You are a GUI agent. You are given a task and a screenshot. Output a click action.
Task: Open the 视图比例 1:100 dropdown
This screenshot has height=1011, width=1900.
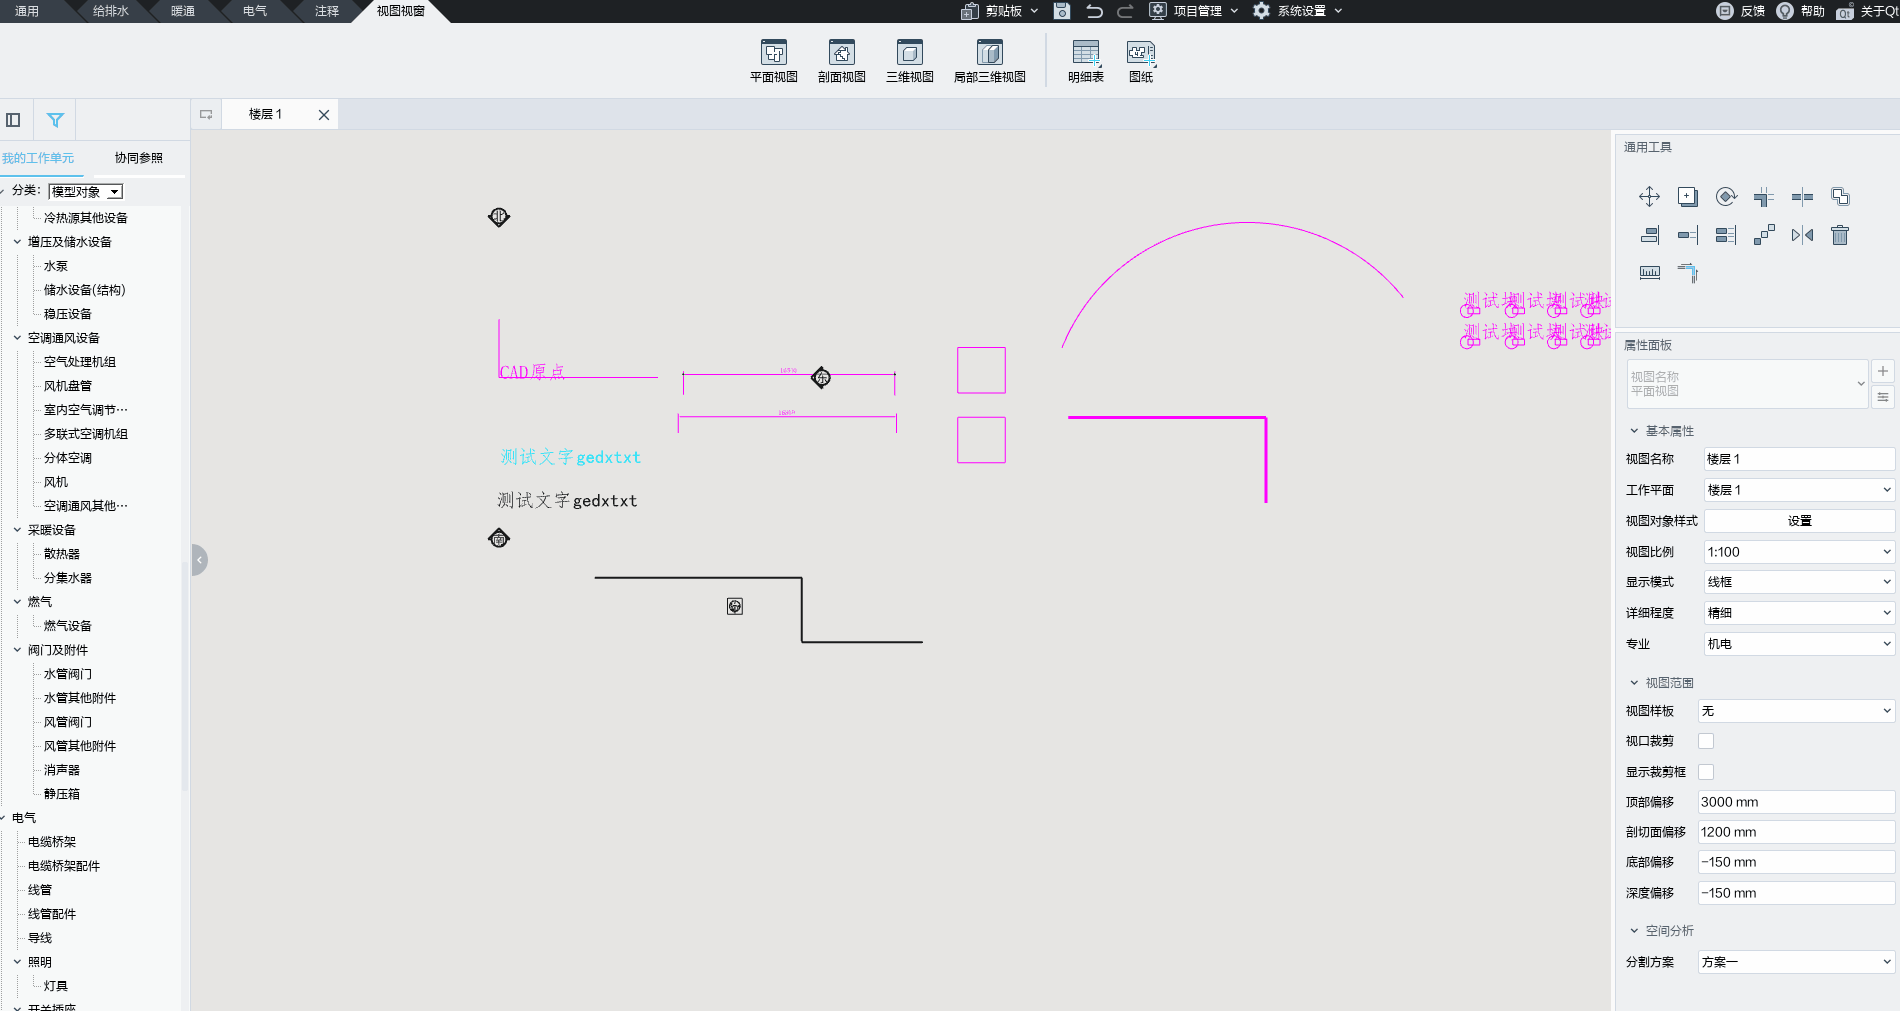[x=1799, y=552]
